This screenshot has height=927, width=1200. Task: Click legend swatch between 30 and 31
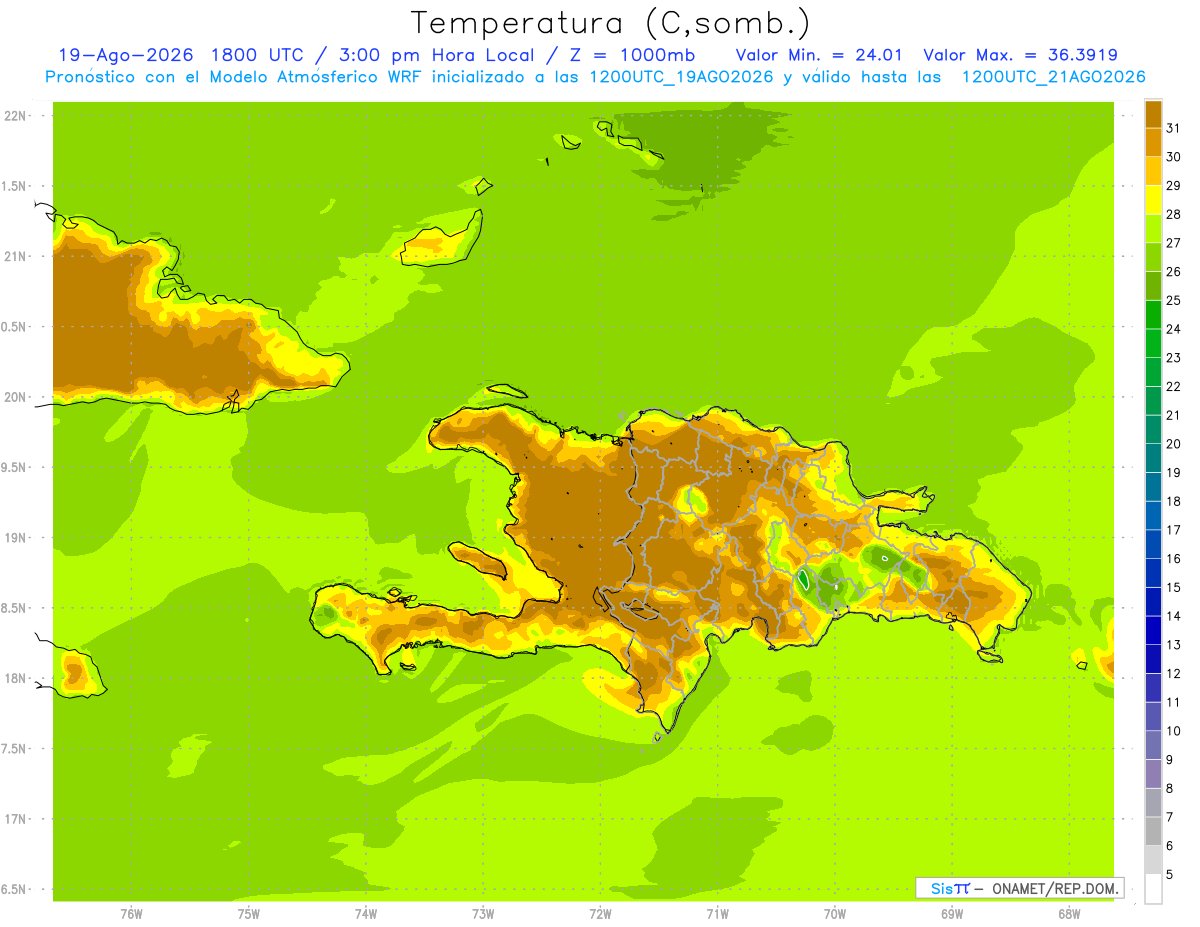1153,142
